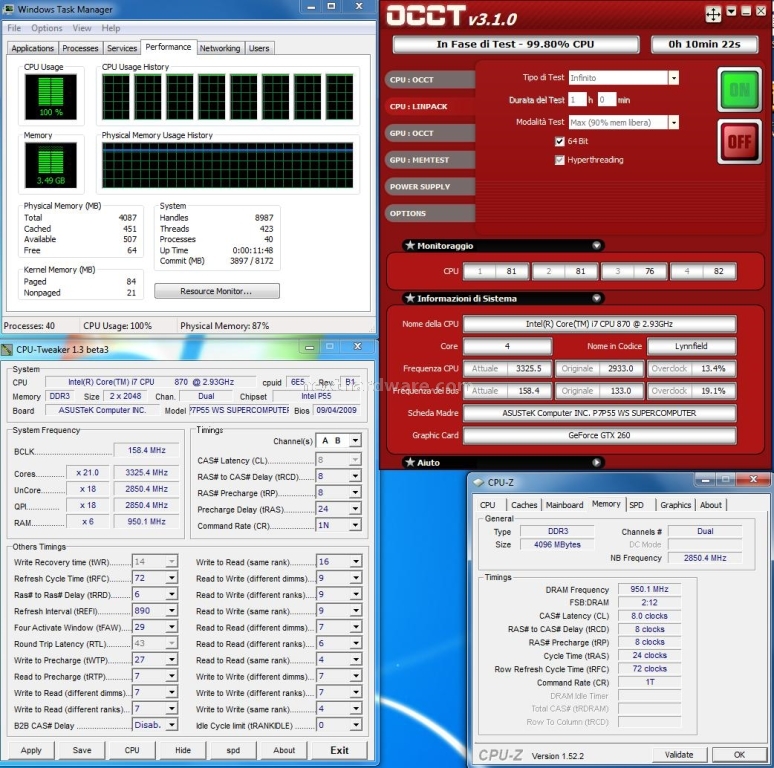Image resolution: width=774 pixels, height=768 pixels.
Task: Open the RAS# Precharge (tRP) dropdown
Action: [355, 493]
